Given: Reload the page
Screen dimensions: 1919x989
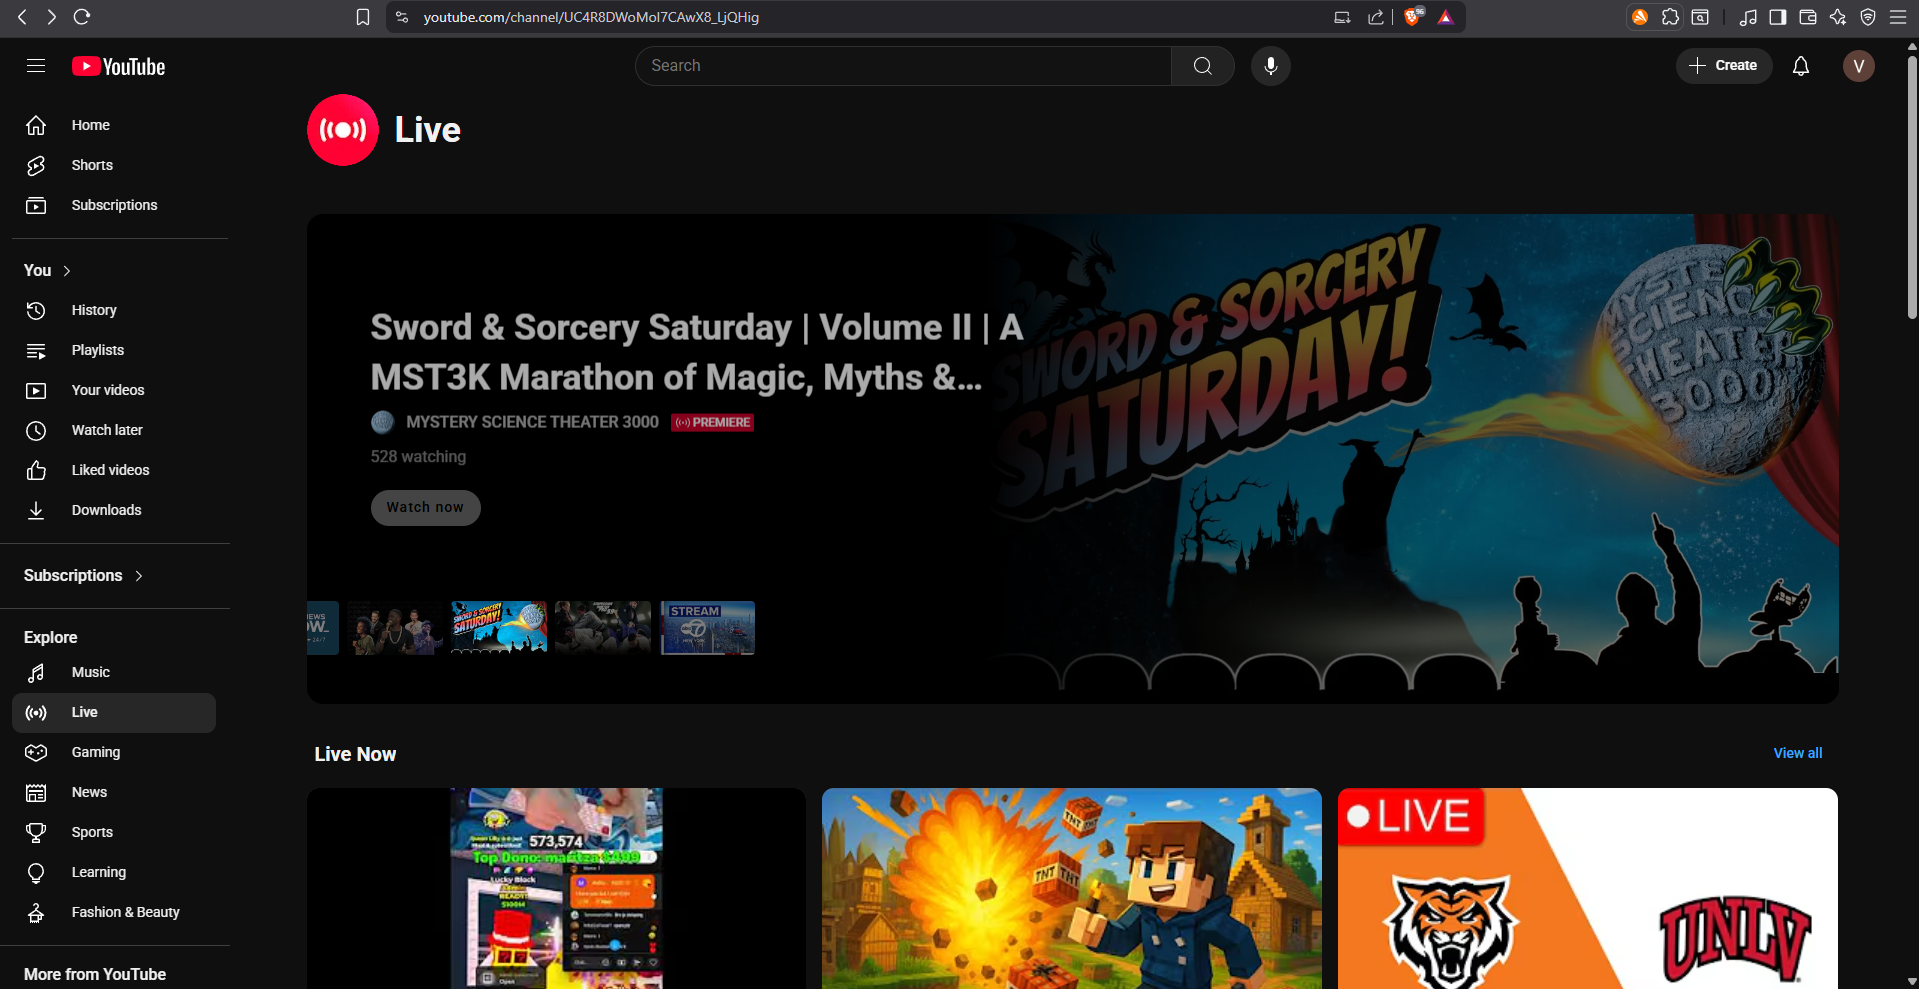Looking at the screenshot, I should tap(82, 17).
